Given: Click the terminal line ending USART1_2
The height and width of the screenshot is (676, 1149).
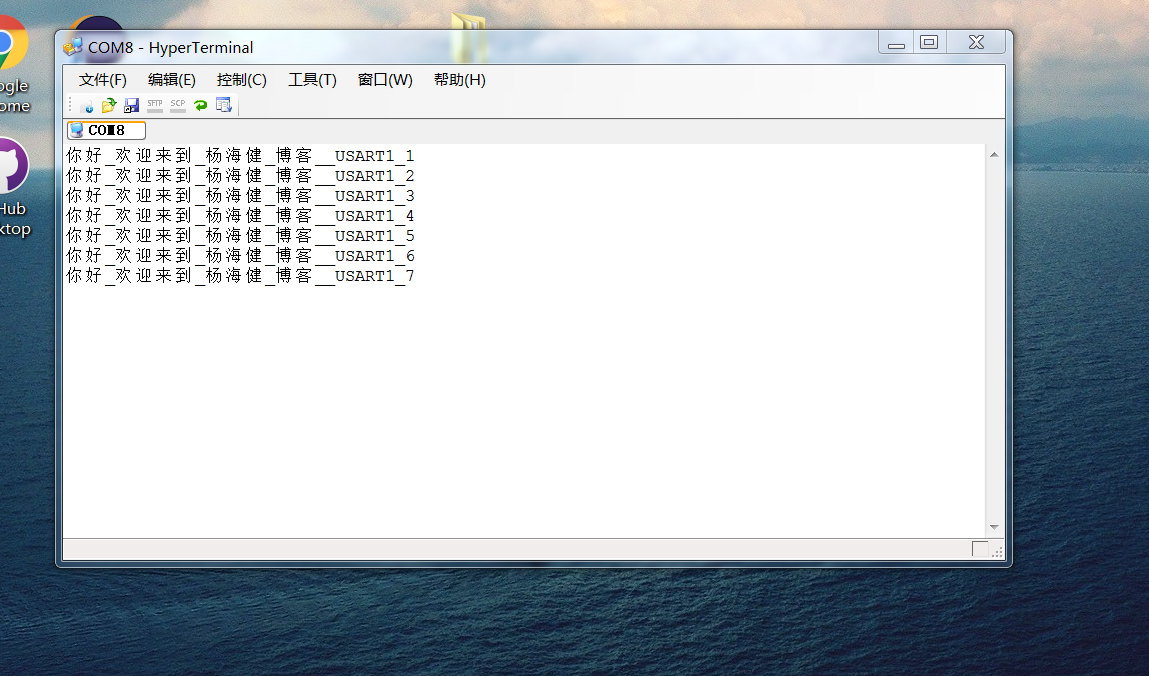Looking at the screenshot, I should click(x=240, y=176).
